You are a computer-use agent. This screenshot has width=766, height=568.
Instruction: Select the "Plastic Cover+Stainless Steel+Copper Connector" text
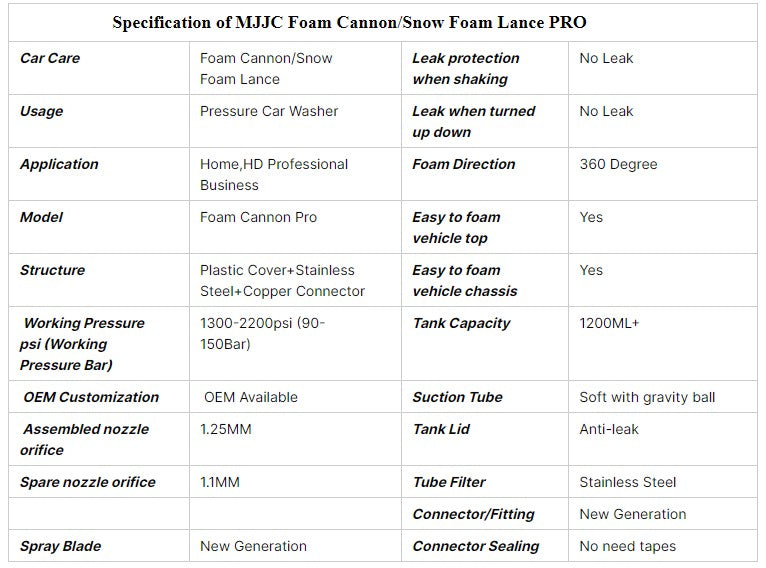282,280
